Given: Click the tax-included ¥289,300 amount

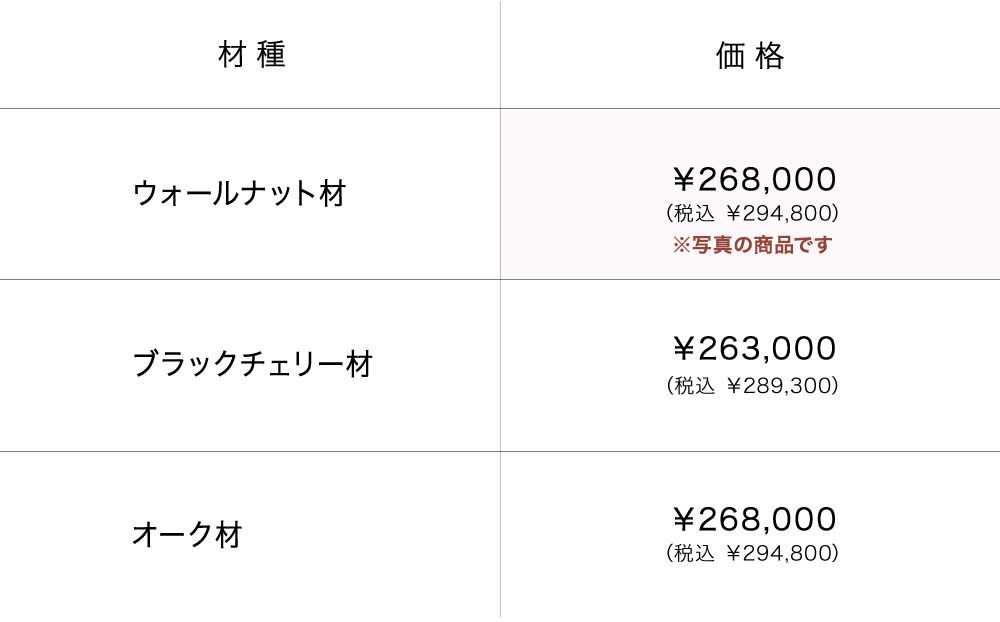Looking at the screenshot, I should coord(782,385).
